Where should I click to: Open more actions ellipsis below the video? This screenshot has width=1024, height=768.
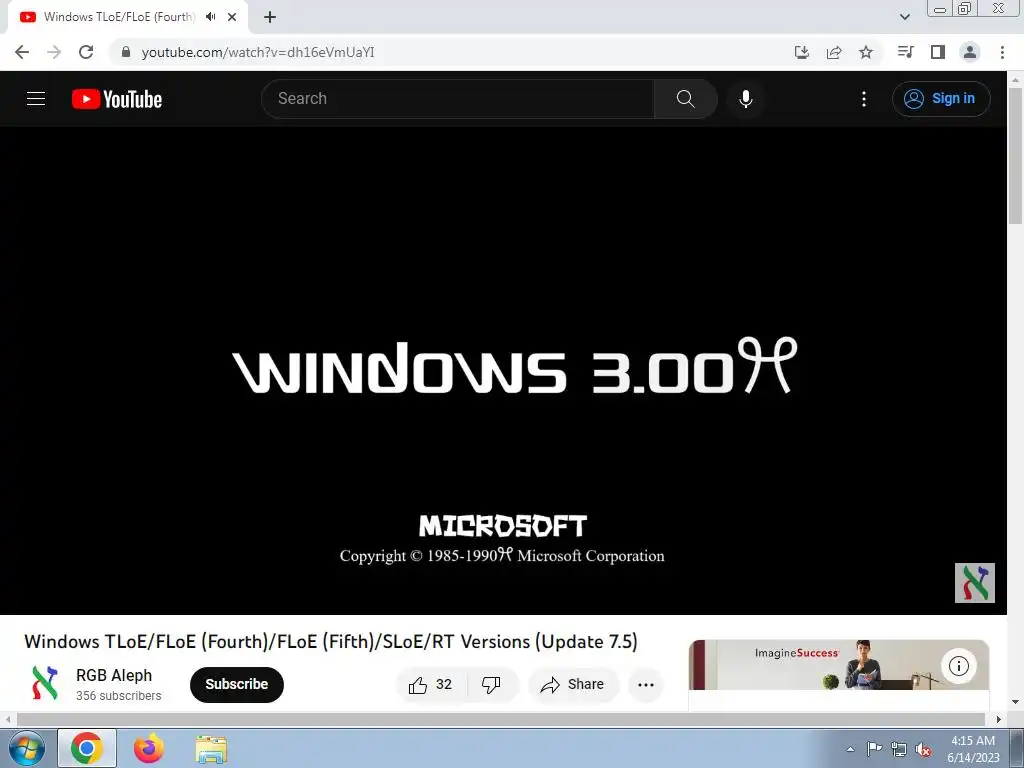pos(645,684)
